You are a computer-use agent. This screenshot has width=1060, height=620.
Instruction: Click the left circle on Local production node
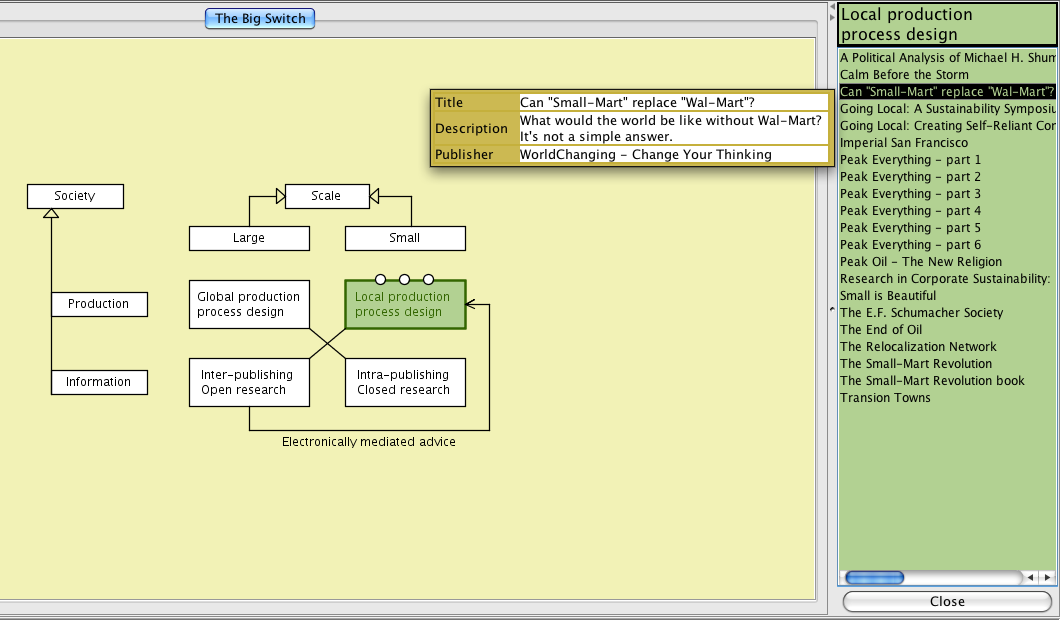tap(380, 279)
